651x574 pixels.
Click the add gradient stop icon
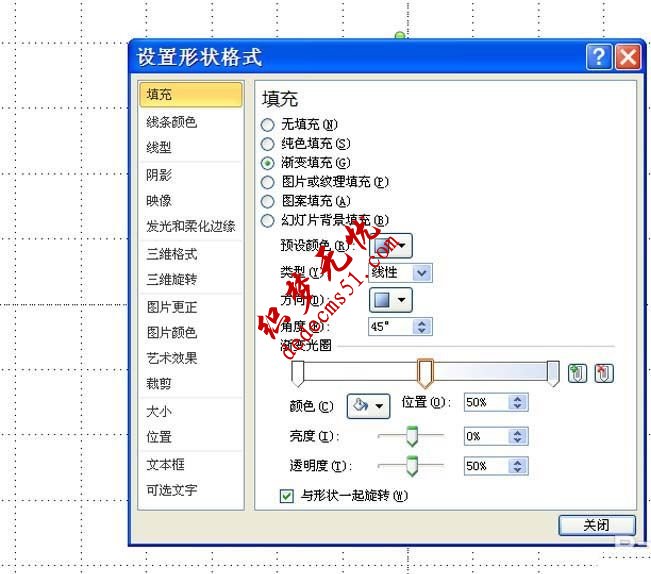pos(577,373)
